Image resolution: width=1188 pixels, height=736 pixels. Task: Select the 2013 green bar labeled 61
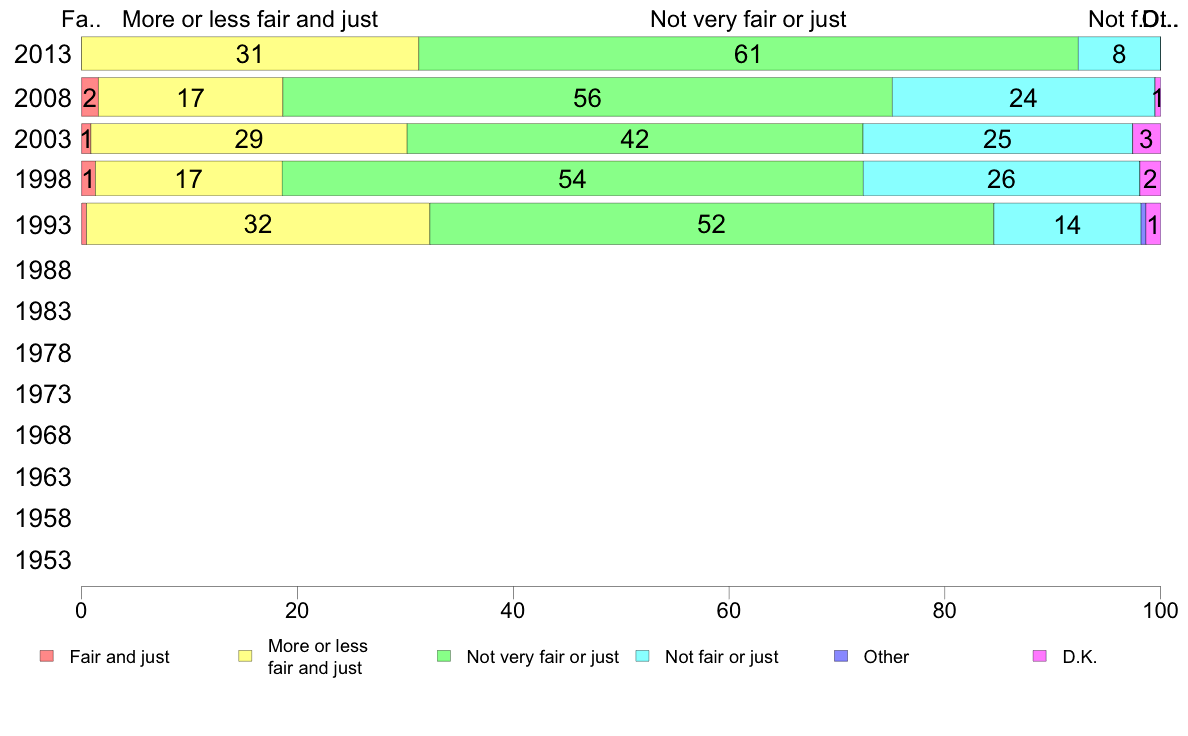(748, 54)
